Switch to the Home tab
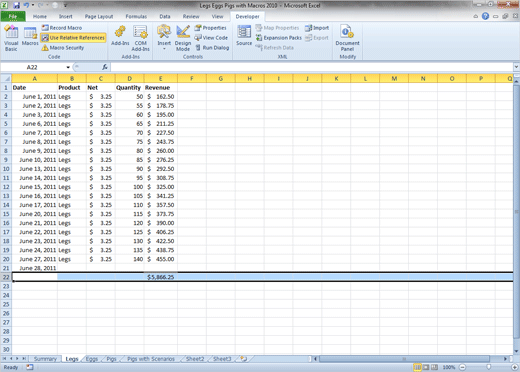This screenshot has width=520, height=372. point(40,16)
